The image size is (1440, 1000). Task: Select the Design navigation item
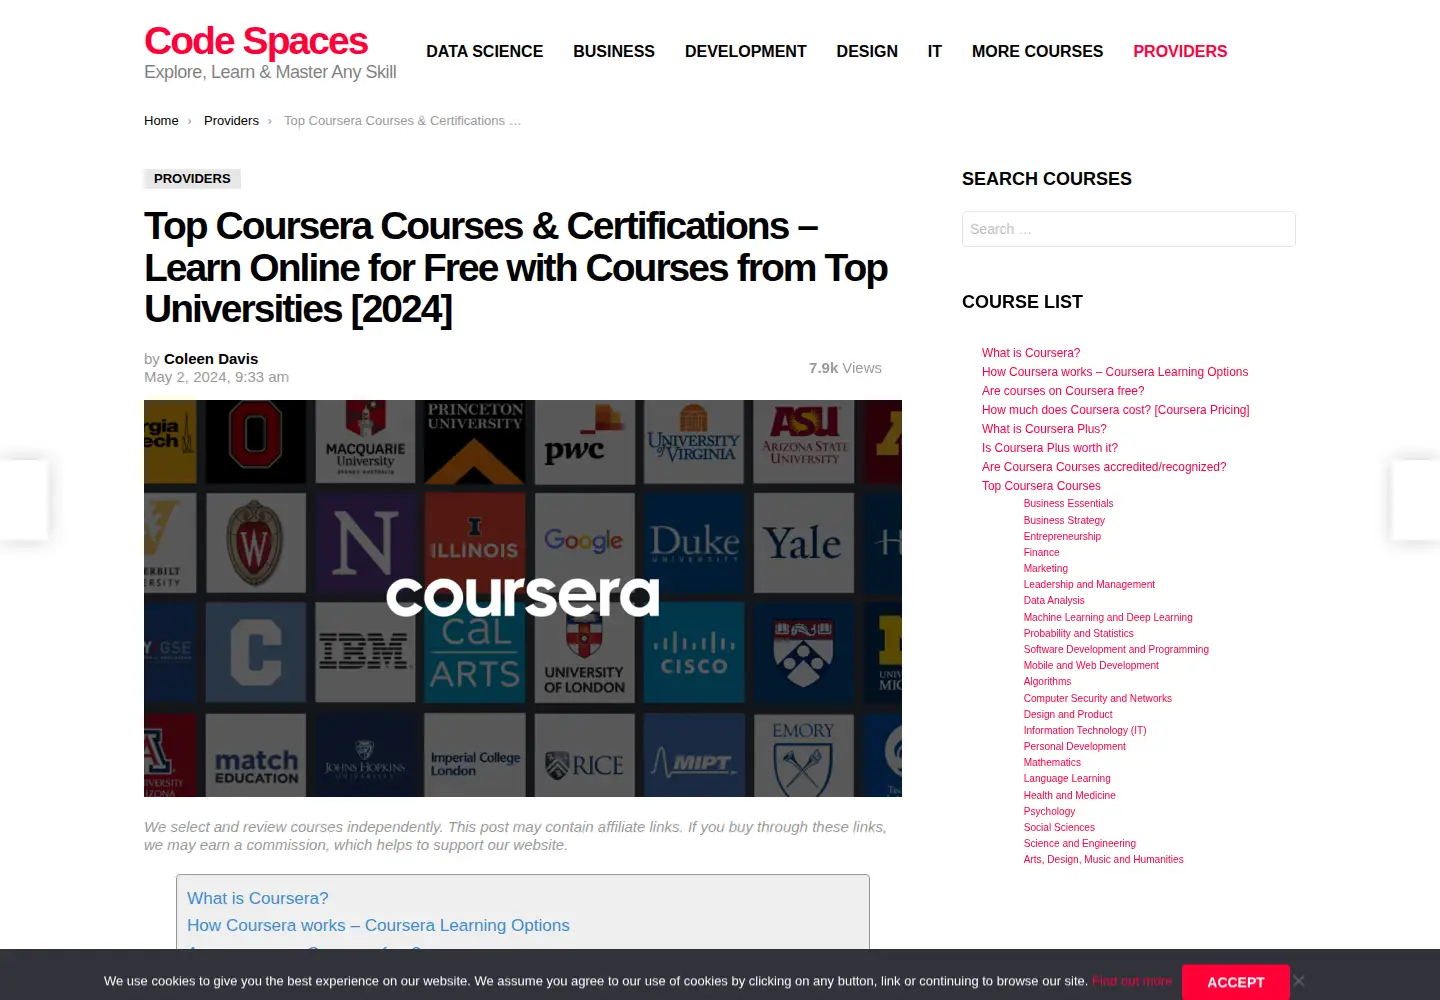click(x=867, y=51)
